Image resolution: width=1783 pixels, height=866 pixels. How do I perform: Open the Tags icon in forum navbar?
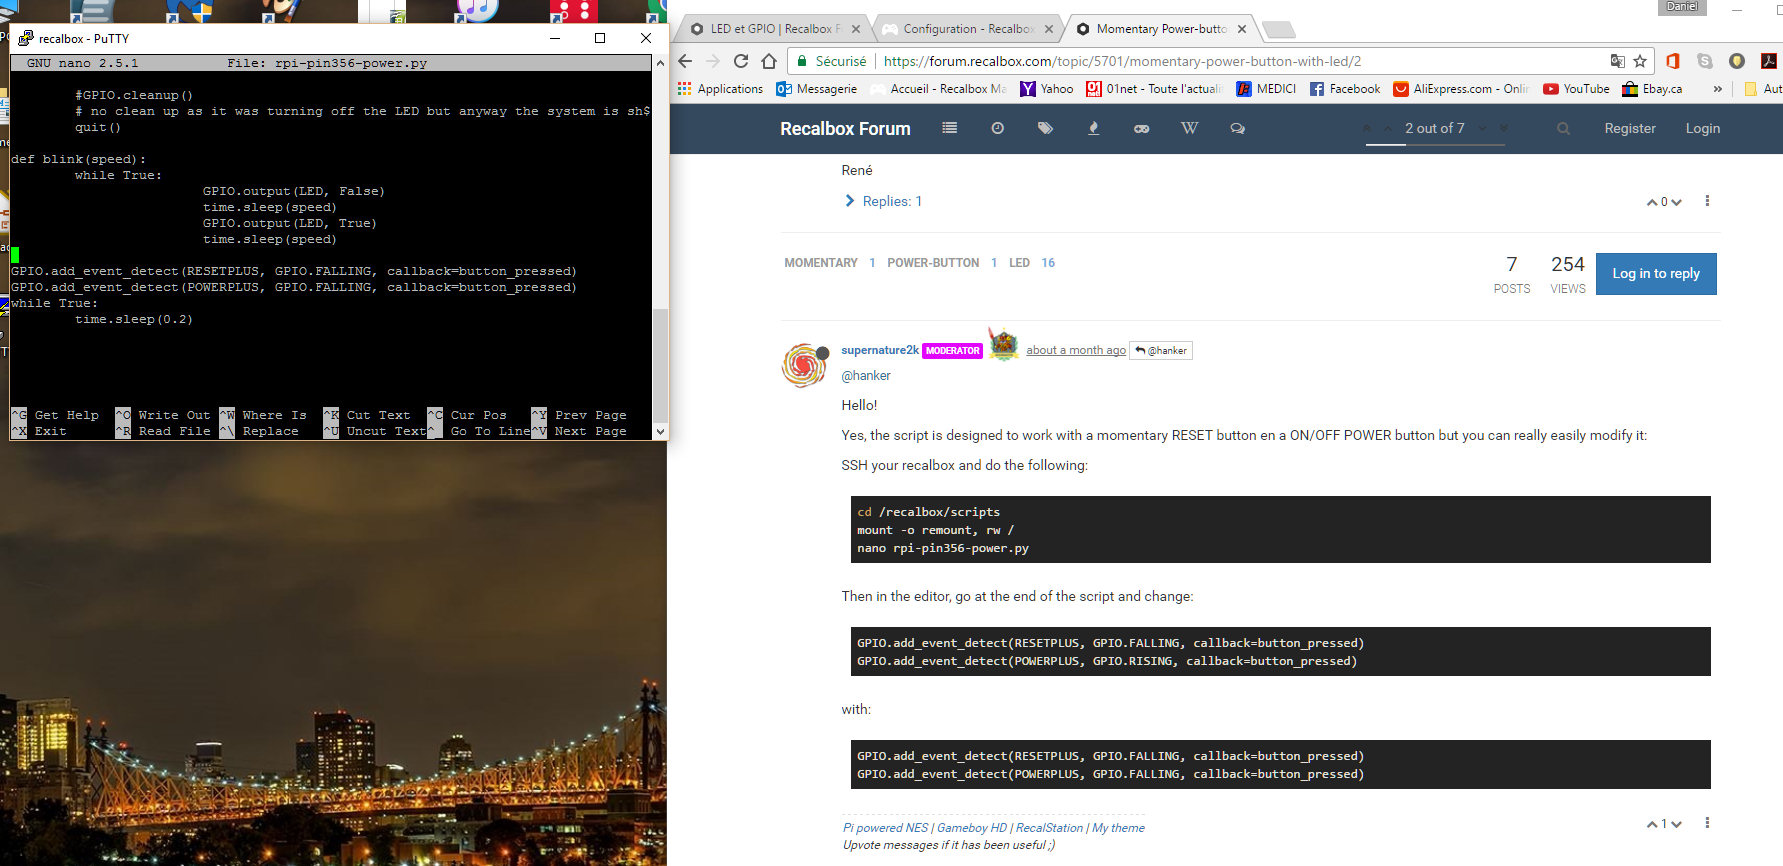pyautogui.click(x=1045, y=128)
